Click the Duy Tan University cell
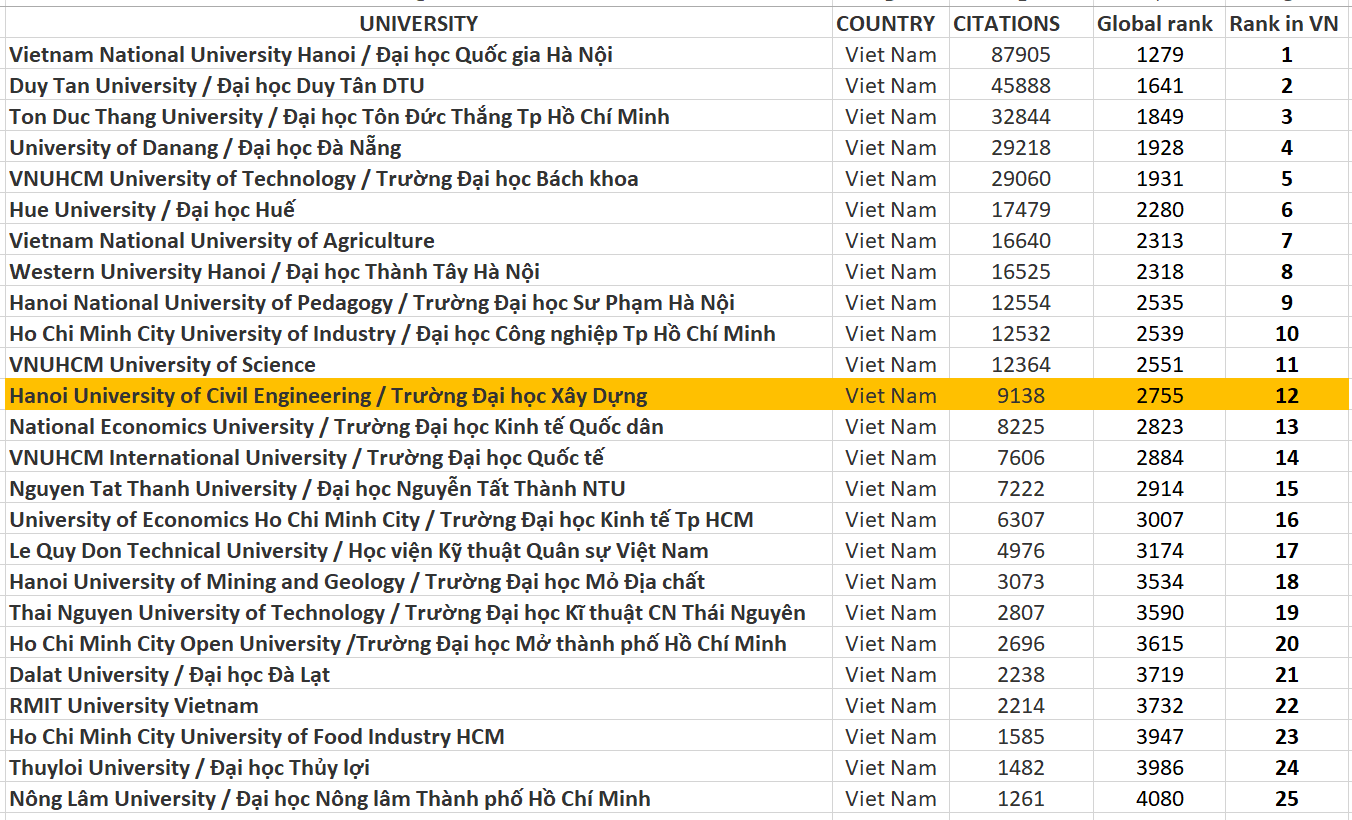 (x=418, y=85)
